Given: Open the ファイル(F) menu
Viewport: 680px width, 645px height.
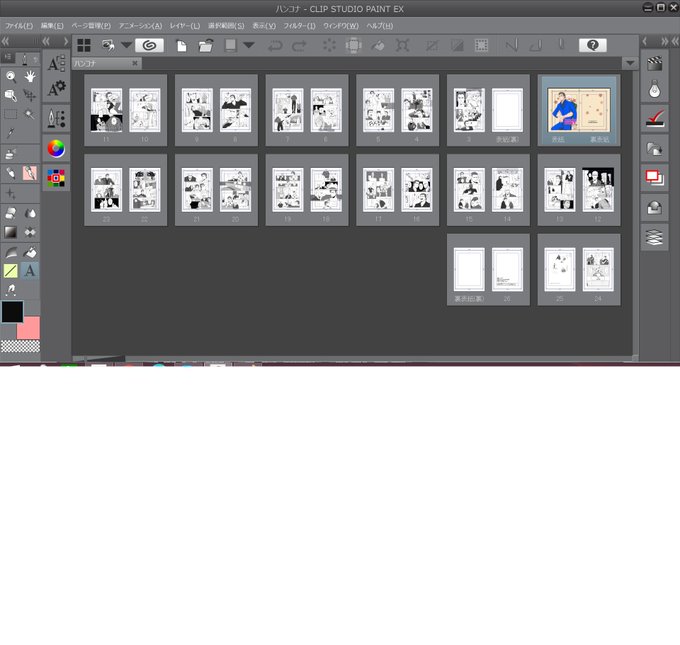Looking at the screenshot, I should coord(19,26).
